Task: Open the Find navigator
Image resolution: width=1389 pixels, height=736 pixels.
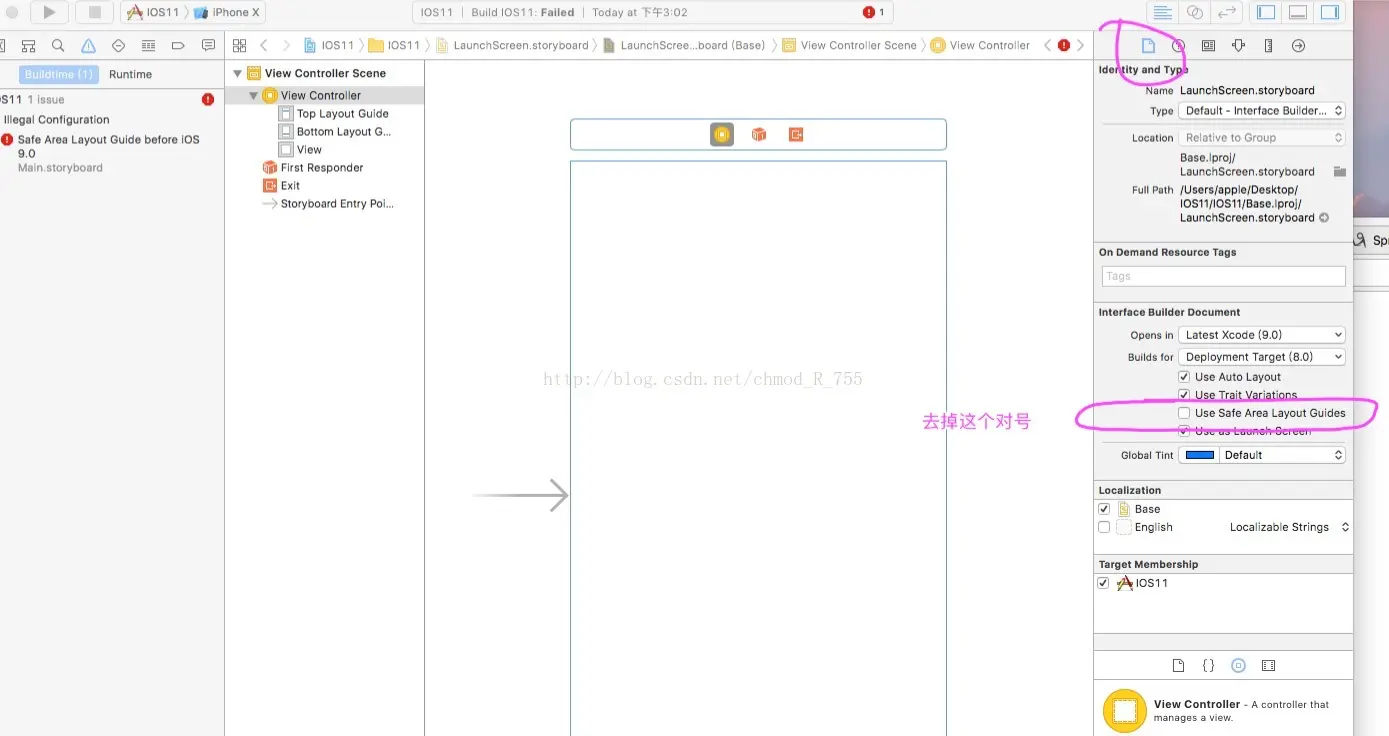Action: pos(58,46)
